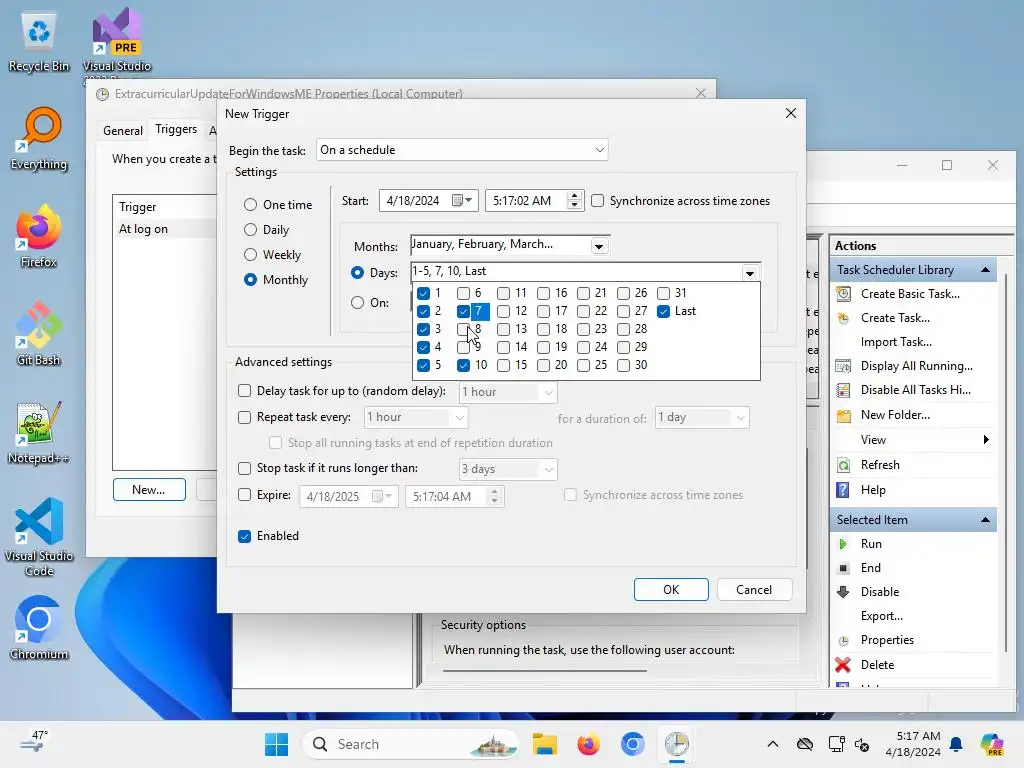
Task: Launch Notepad++ desktop shortcut
Action: [x=39, y=432]
